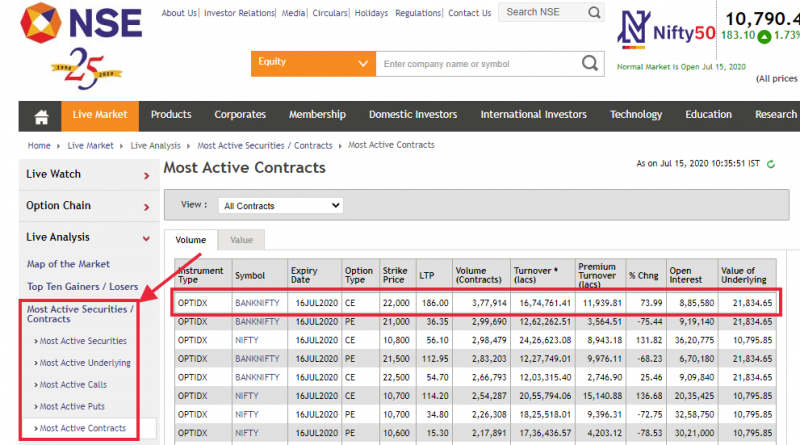
Task: Expand the Option Chain sidebar section
Action: tap(88, 206)
